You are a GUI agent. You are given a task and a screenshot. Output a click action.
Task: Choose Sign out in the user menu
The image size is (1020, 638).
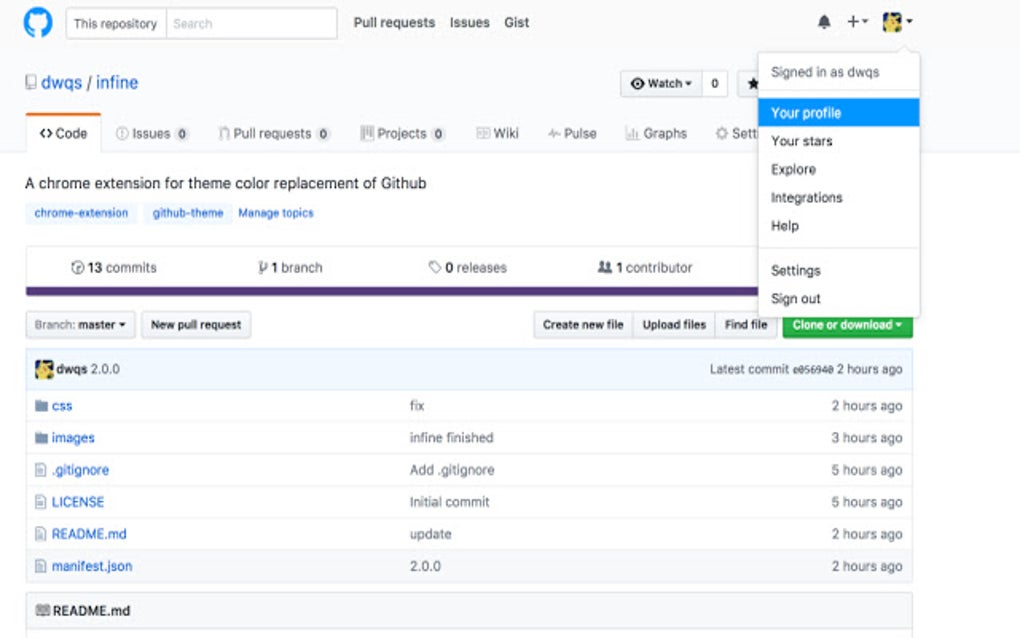coord(796,299)
